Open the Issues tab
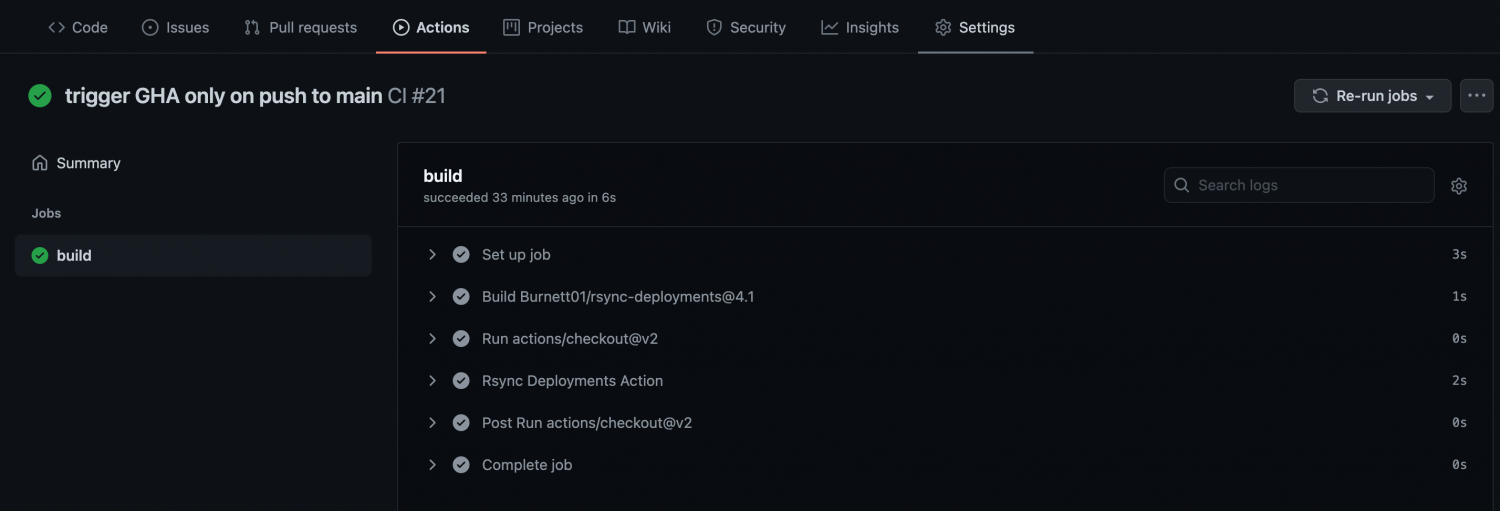The image size is (1500, 511). click(176, 27)
